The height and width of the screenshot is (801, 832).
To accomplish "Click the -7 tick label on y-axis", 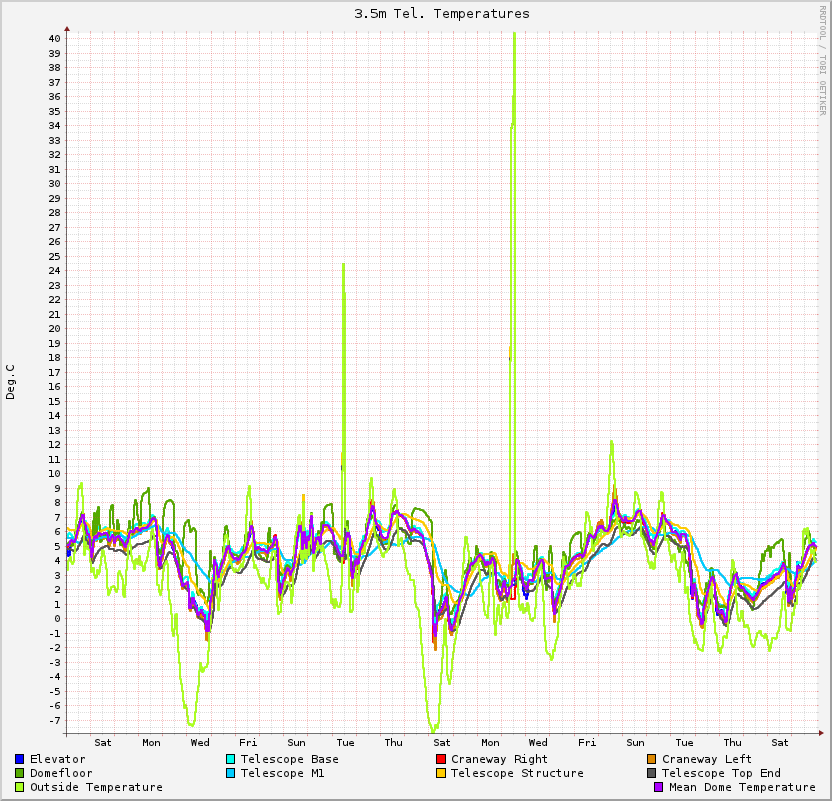I will [55, 720].
